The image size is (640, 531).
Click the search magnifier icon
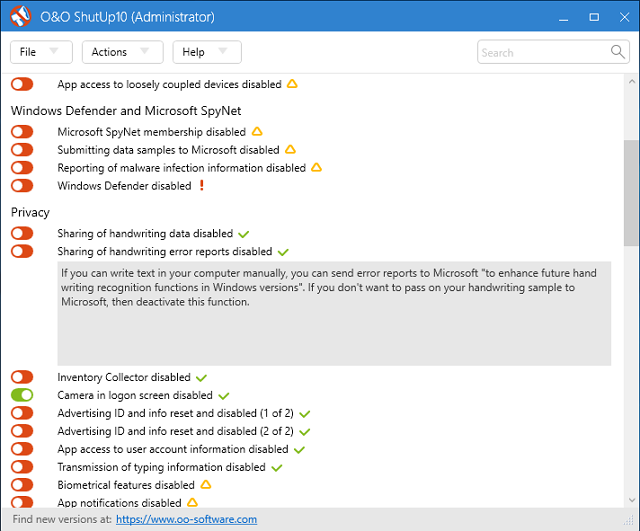click(619, 52)
